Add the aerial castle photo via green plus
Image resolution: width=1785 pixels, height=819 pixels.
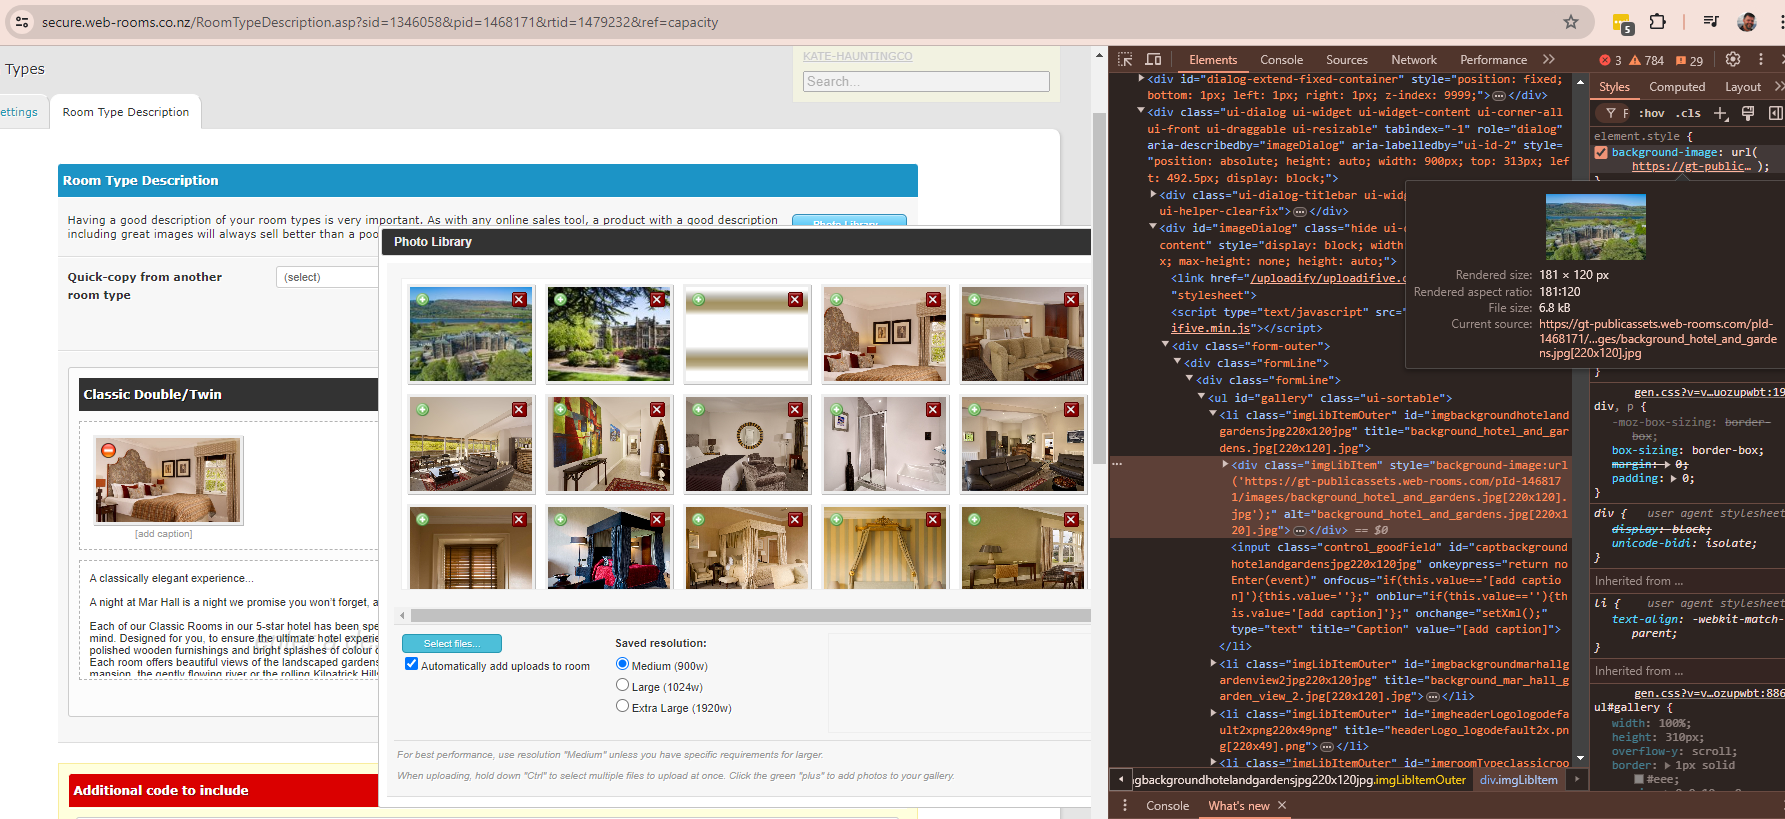click(423, 300)
